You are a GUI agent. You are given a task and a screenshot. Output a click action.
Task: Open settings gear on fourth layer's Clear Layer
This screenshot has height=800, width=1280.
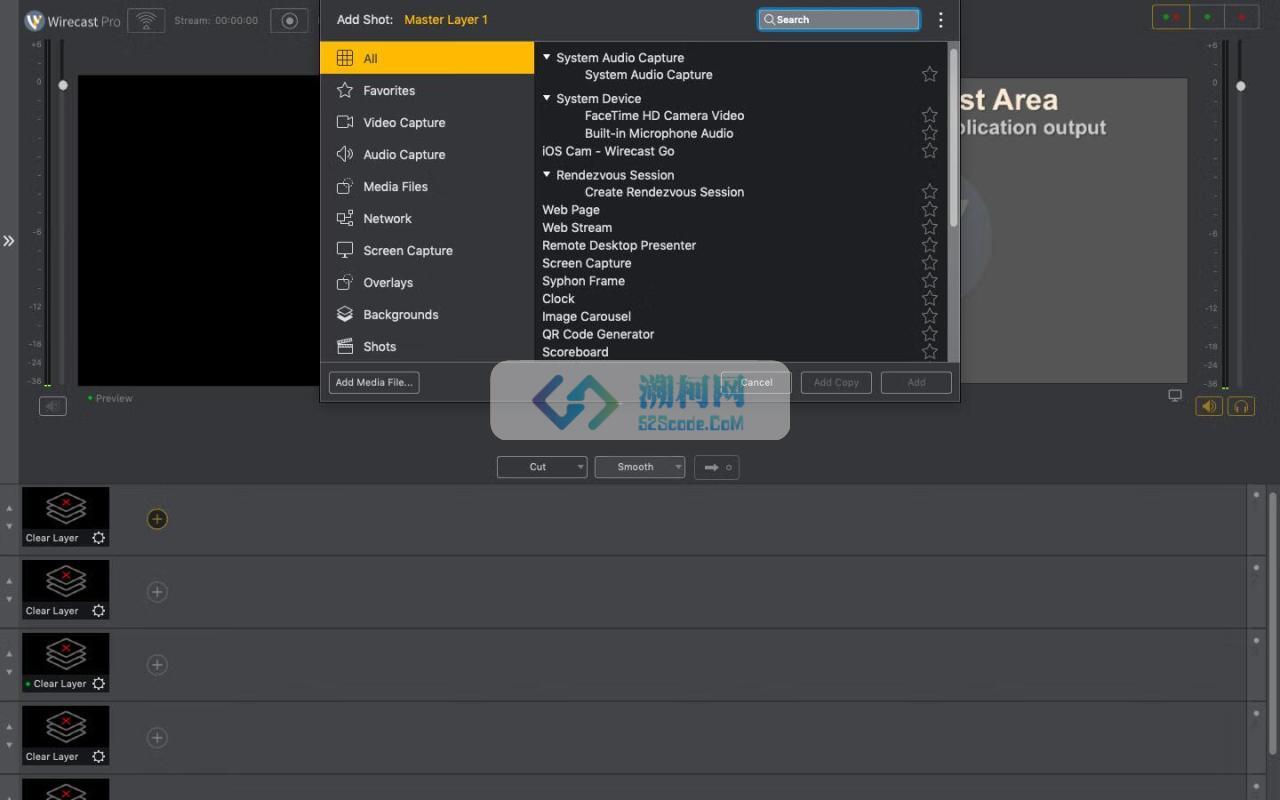[x=98, y=757]
